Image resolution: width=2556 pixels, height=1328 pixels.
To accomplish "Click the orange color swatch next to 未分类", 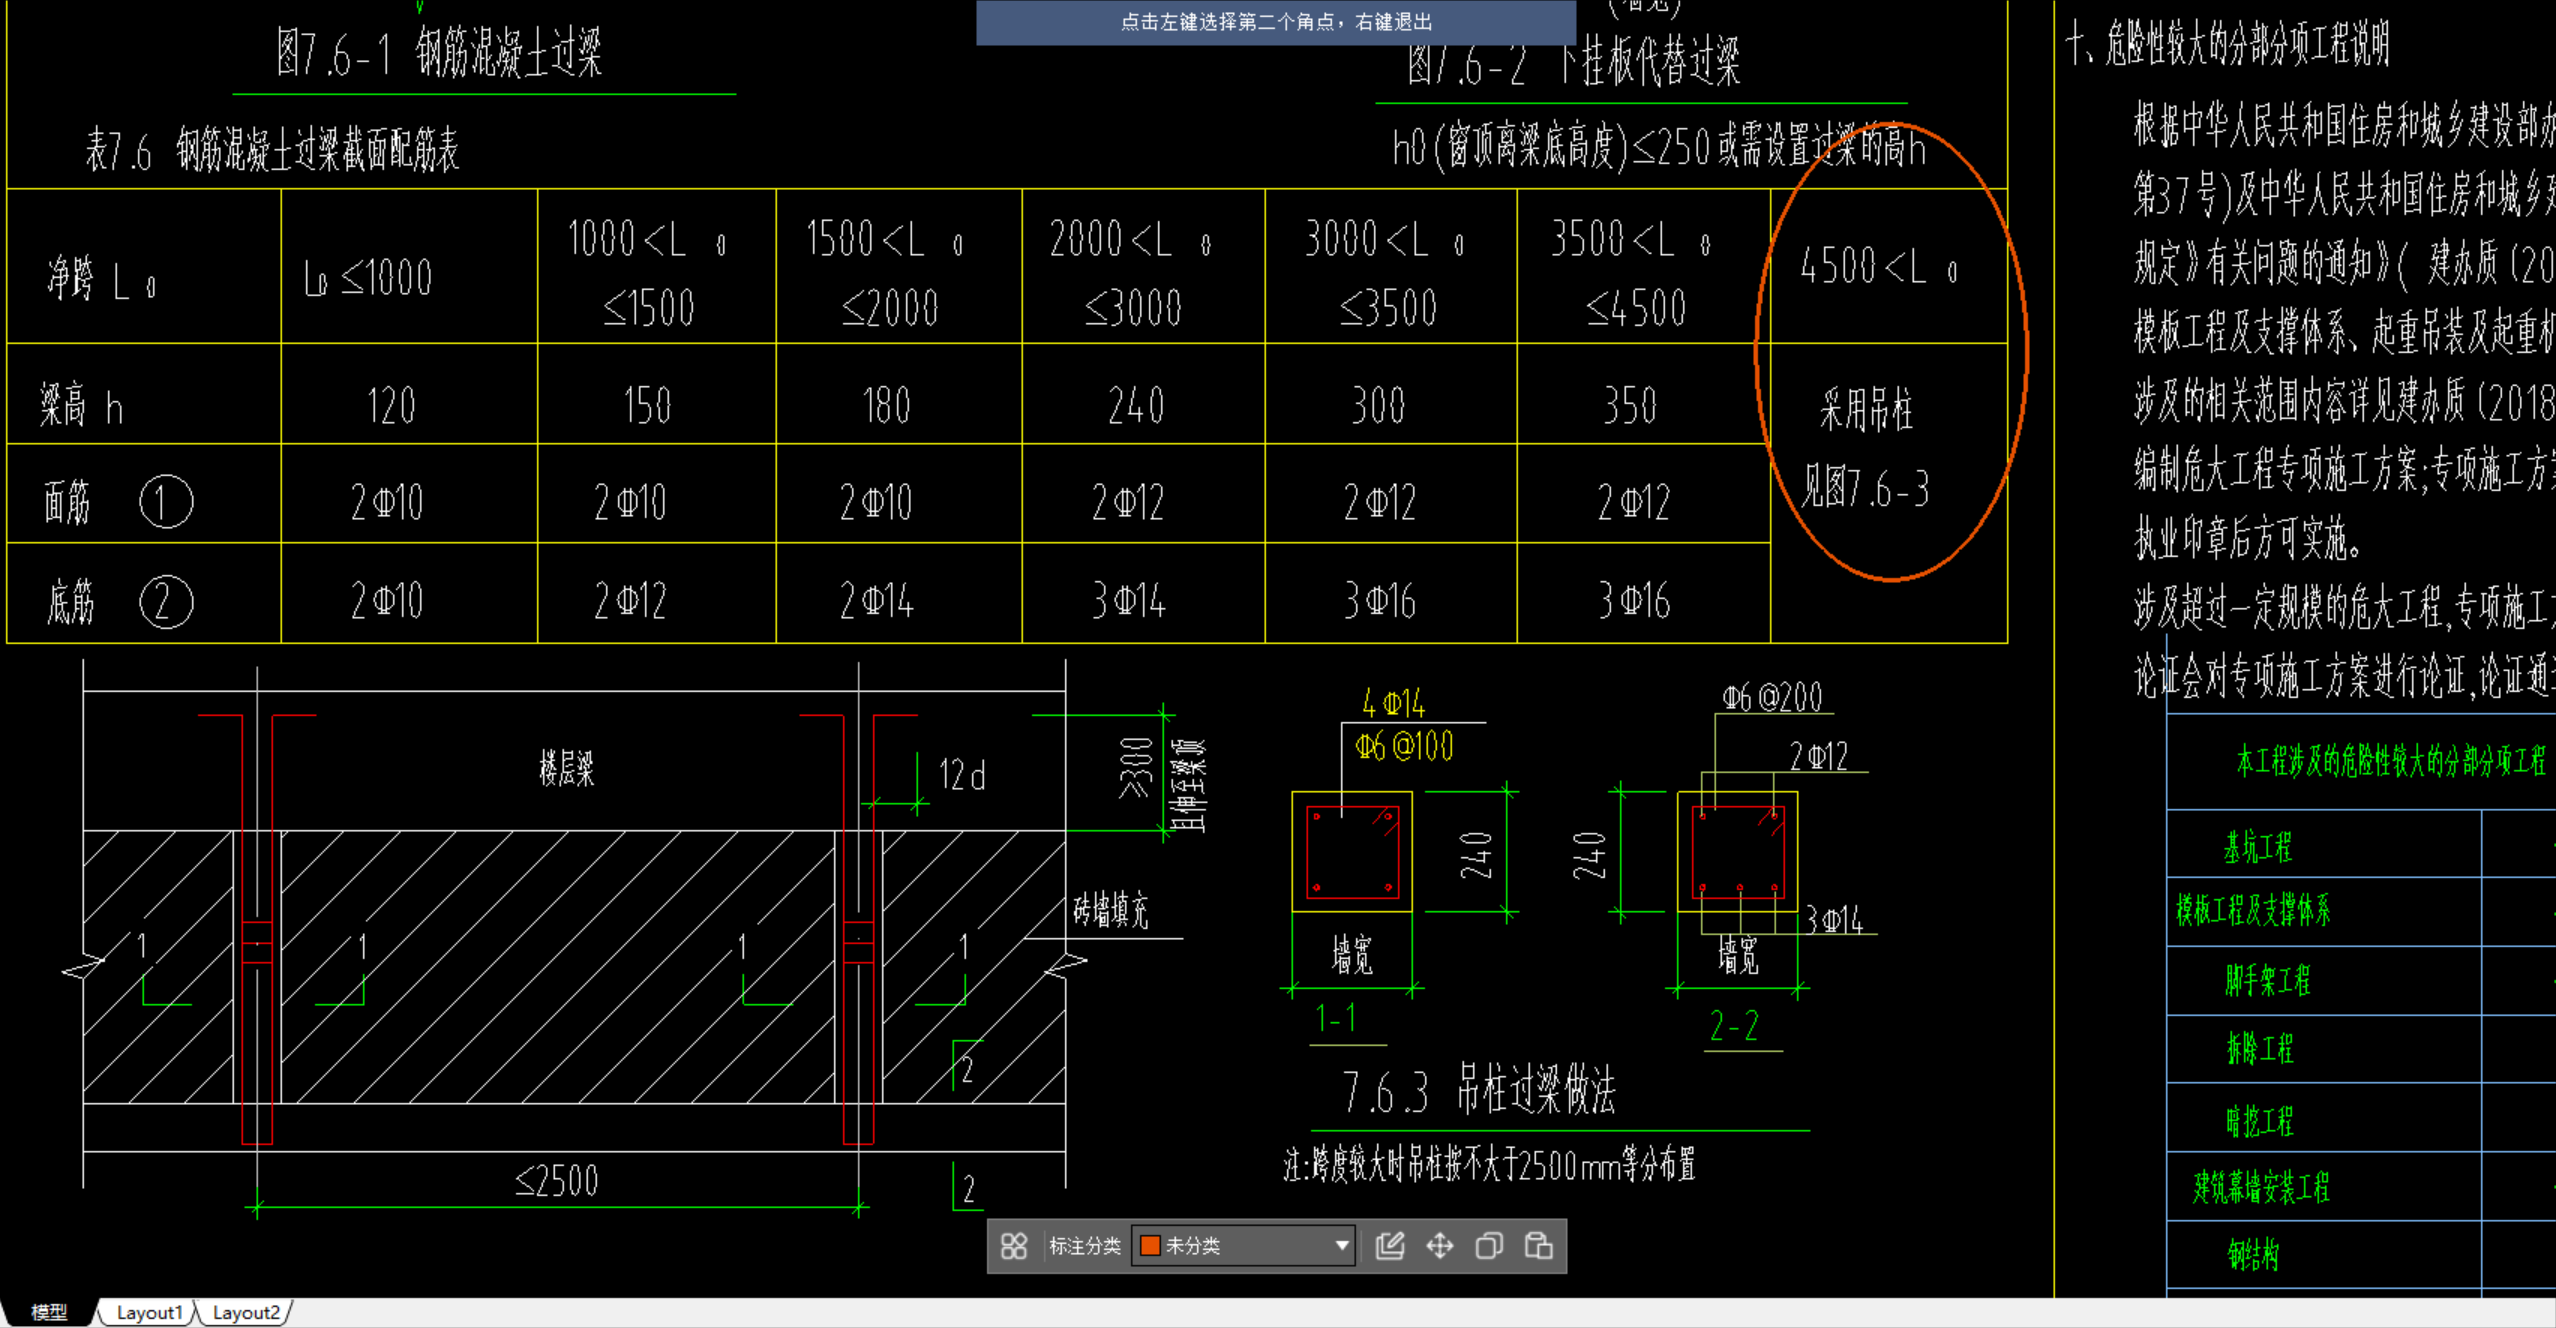I will click(x=1150, y=1246).
